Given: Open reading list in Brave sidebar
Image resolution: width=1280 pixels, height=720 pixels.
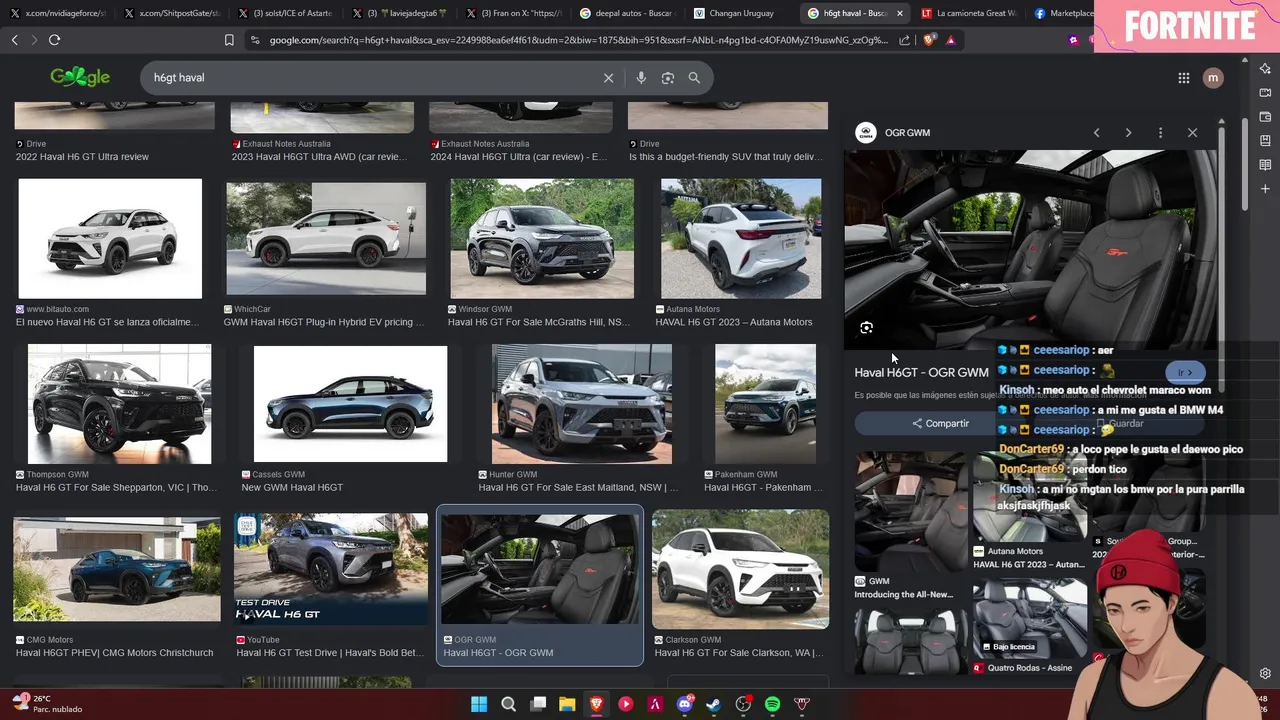Looking at the screenshot, I should click(x=1265, y=165).
